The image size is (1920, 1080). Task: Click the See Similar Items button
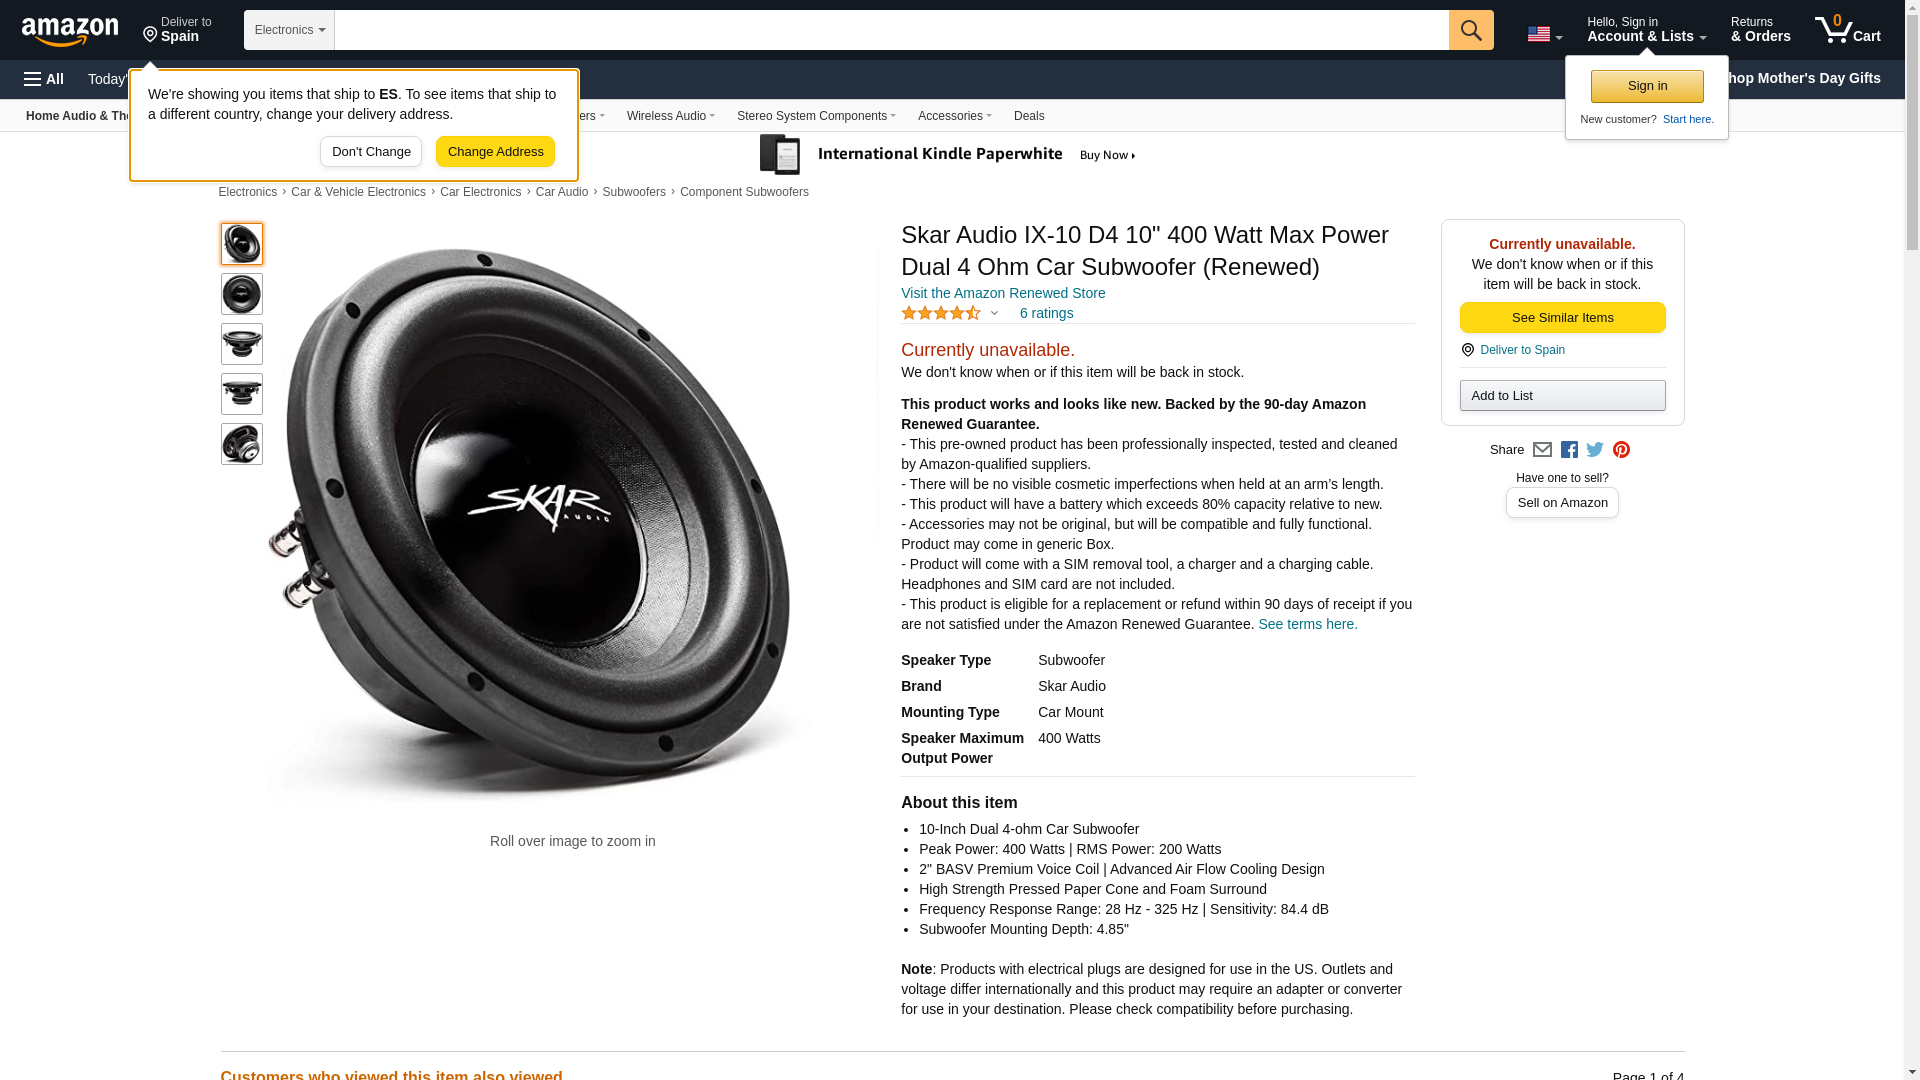pos(1562,318)
